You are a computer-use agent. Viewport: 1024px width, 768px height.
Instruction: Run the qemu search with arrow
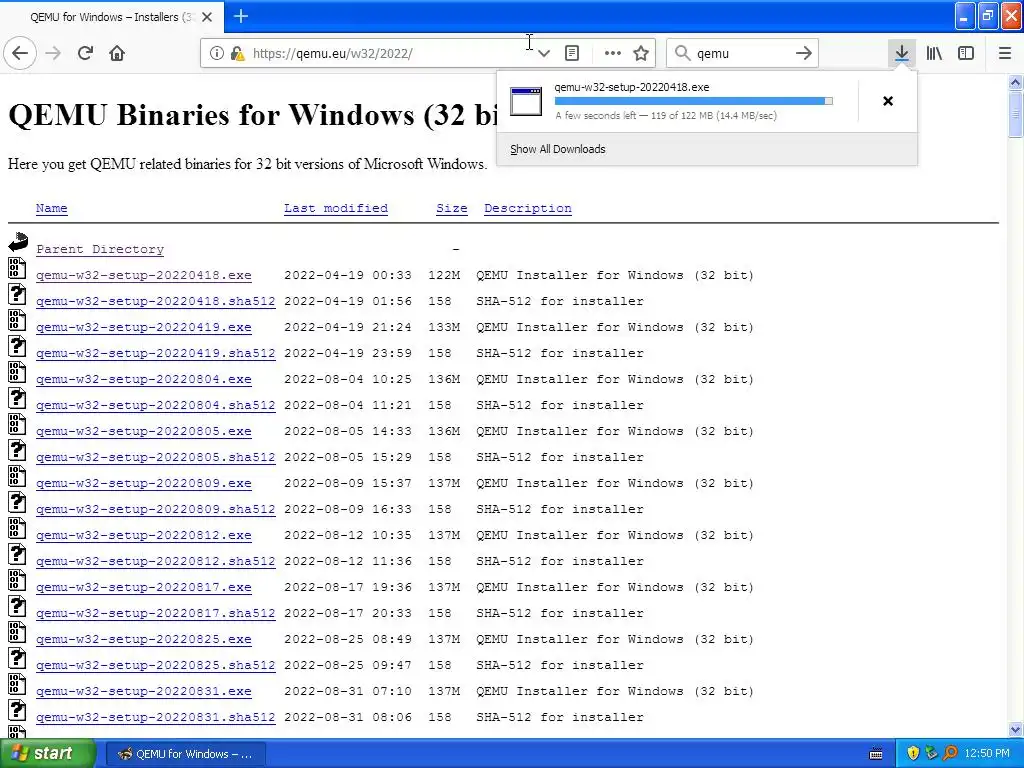click(x=804, y=53)
